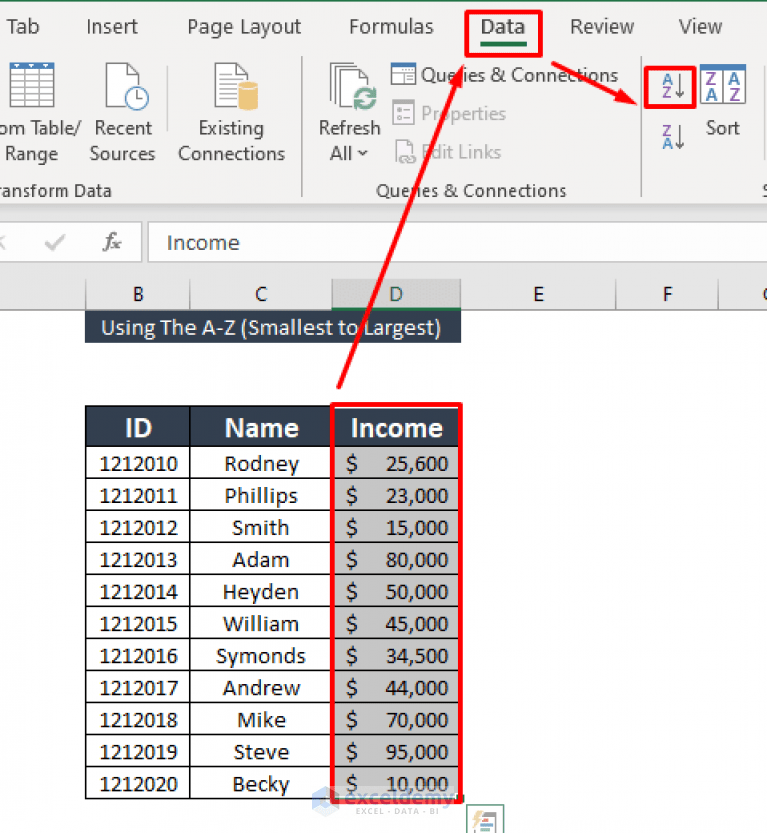Switch to the View tab
767x833 pixels.
(x=700, y=27)
